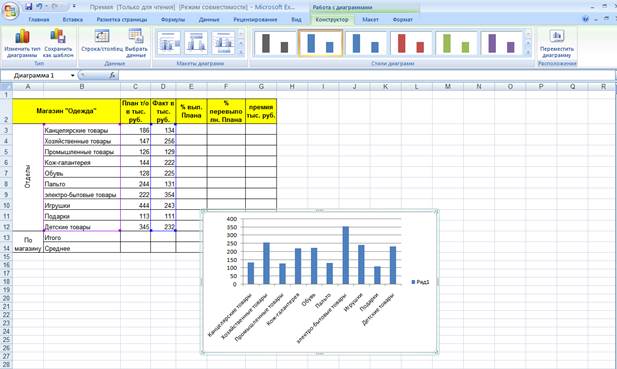This screenshot has width=617, height=369.
Task: Select cell with value 354
Action: [x=163, y=194]
